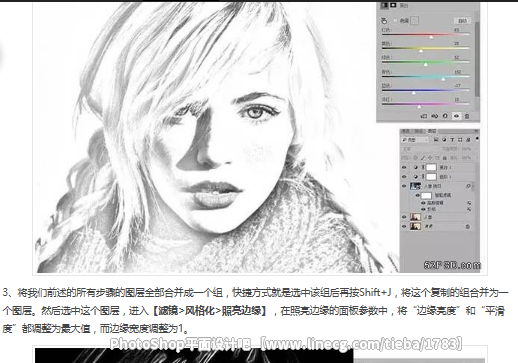518x363 pixels.
Task: Click the reset adjustment icon in Properties
Action: tap(445, 116)
